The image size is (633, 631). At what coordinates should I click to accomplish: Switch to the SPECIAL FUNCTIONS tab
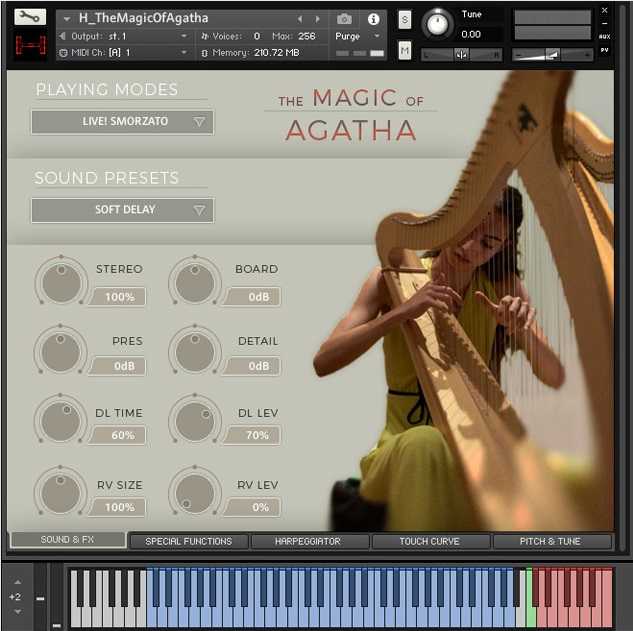[189, 541]
